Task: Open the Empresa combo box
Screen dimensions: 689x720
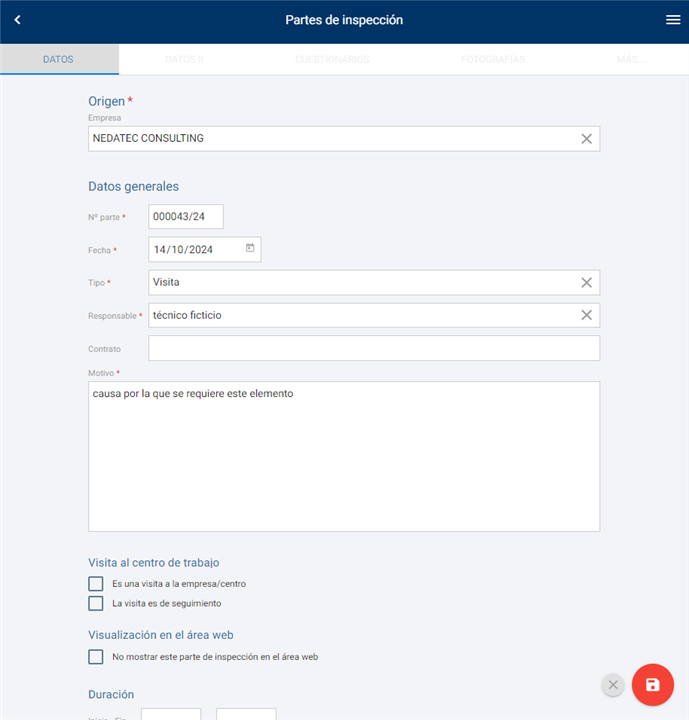Action: 330,139
